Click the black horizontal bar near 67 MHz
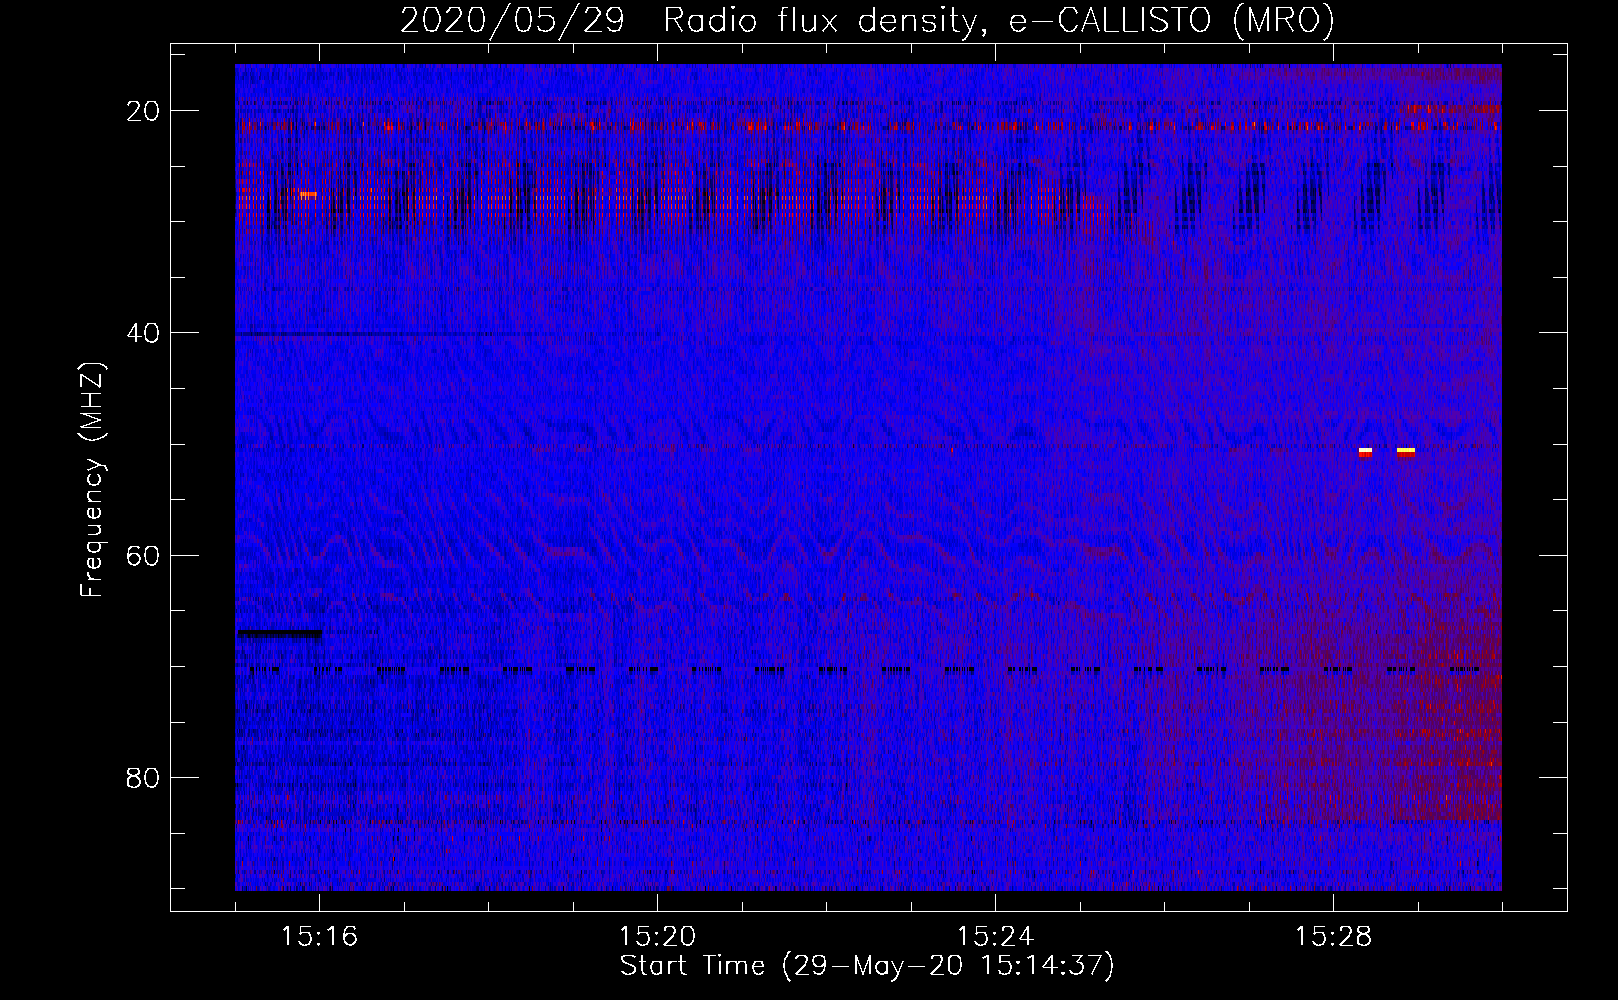Screen dimensions: 1618x1000 click(280, 633)
